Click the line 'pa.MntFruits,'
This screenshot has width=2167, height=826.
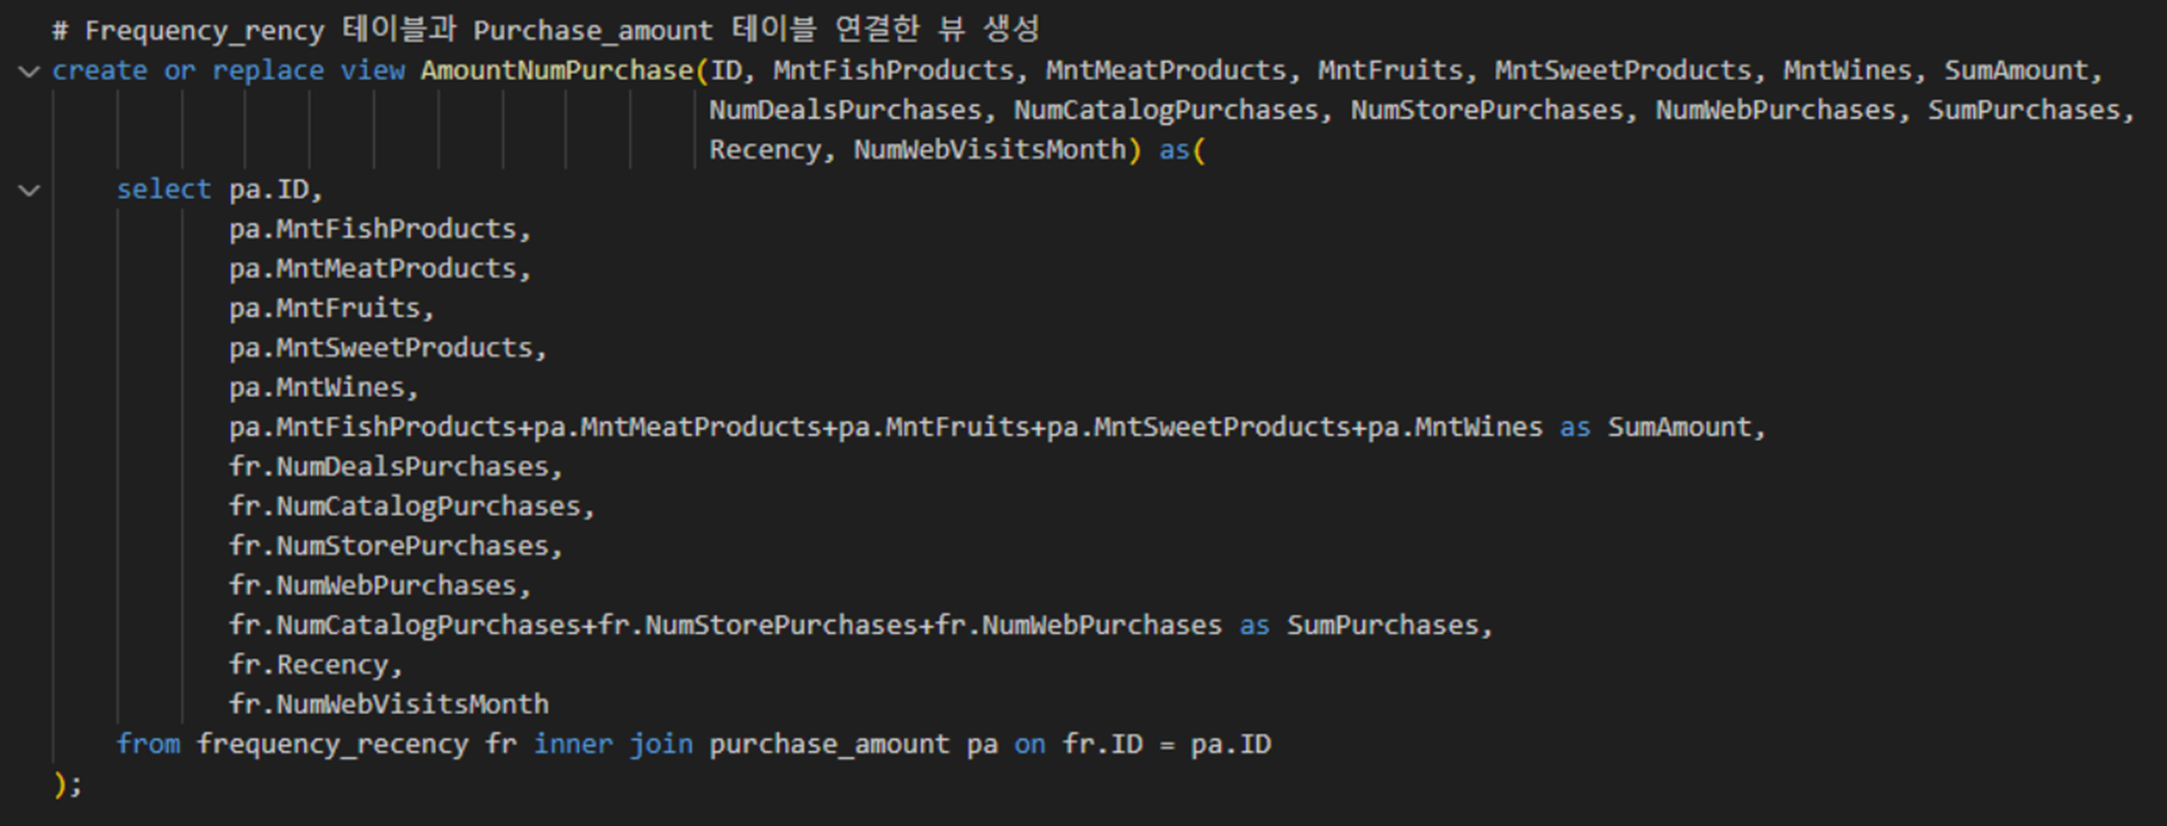tap(332, 308)
